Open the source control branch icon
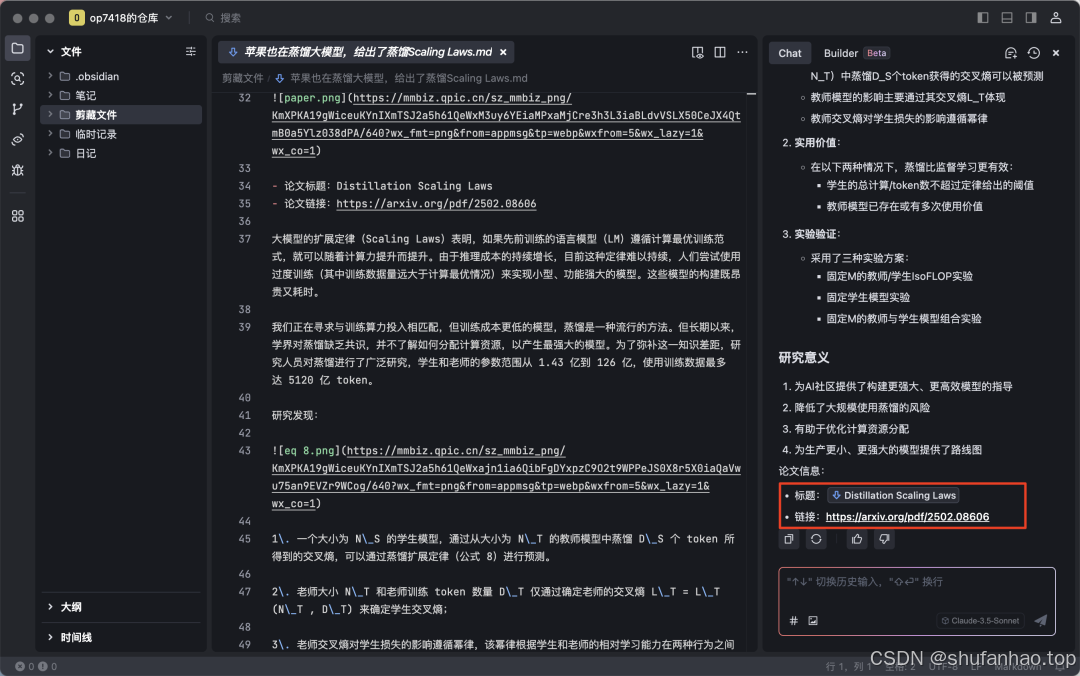Viewport: 1080px width, 676px height. (x=18, y=109)
